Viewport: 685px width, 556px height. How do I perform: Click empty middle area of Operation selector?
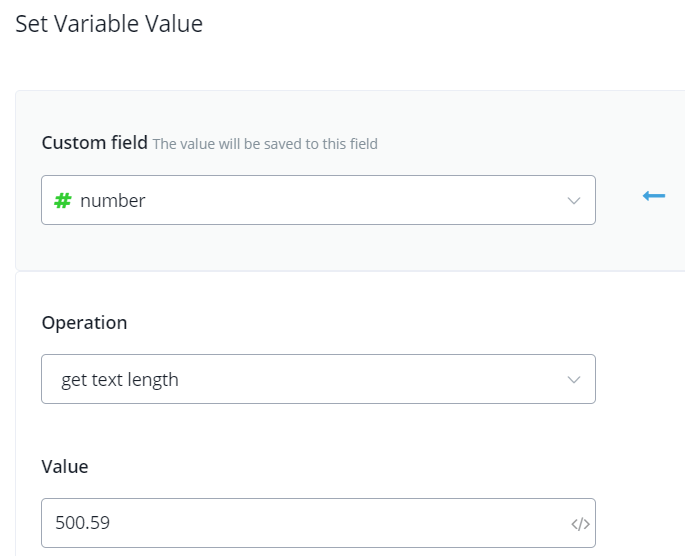[x=370, y=380]
